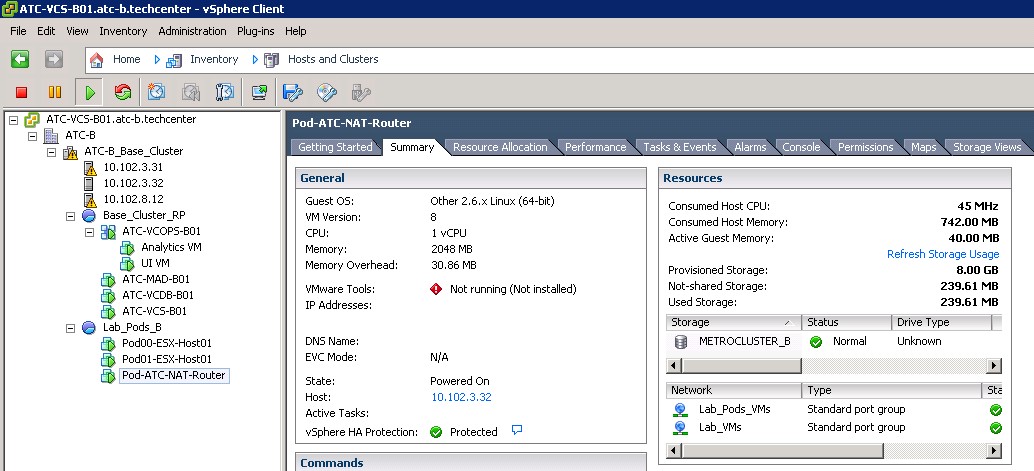Open host link 10.102.3.32
This screenshot has height=471, width=1034.
tap(460, 397)
